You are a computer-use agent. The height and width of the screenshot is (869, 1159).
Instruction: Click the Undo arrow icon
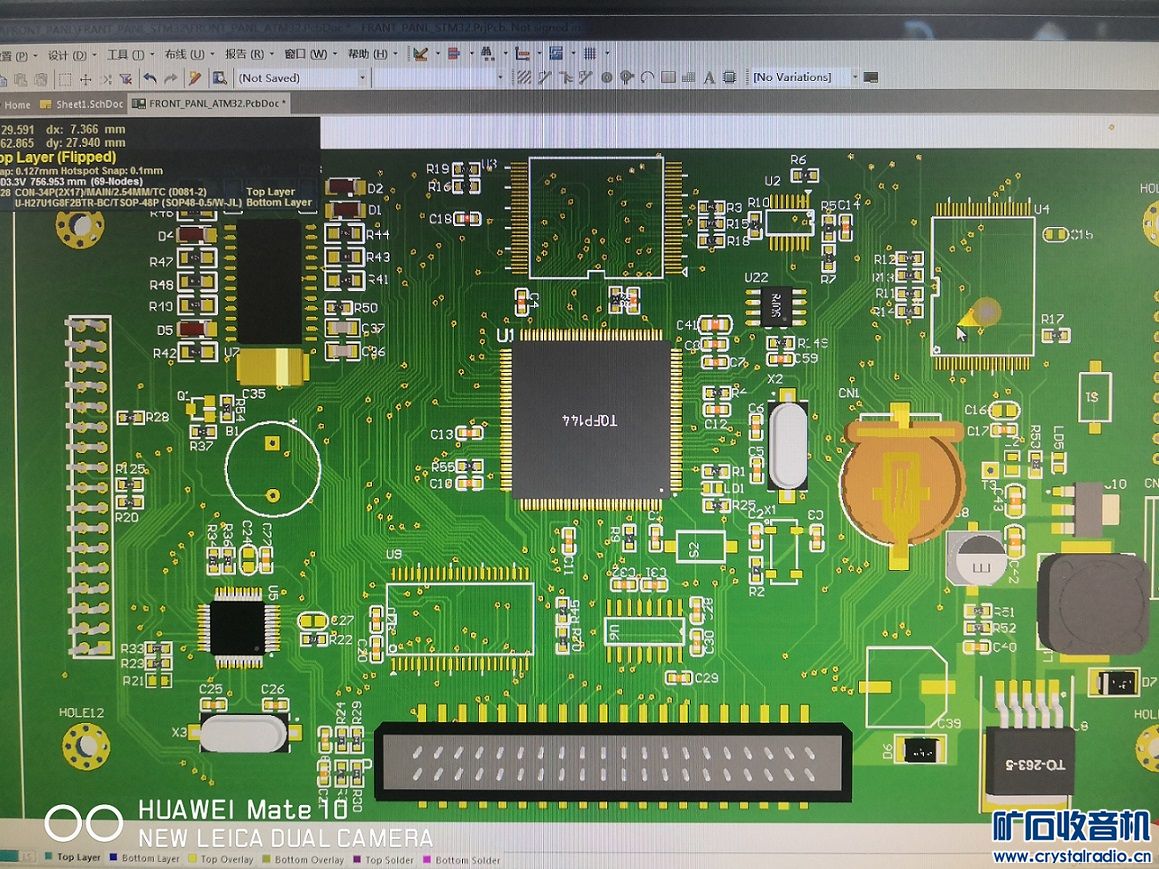(149, 78)
